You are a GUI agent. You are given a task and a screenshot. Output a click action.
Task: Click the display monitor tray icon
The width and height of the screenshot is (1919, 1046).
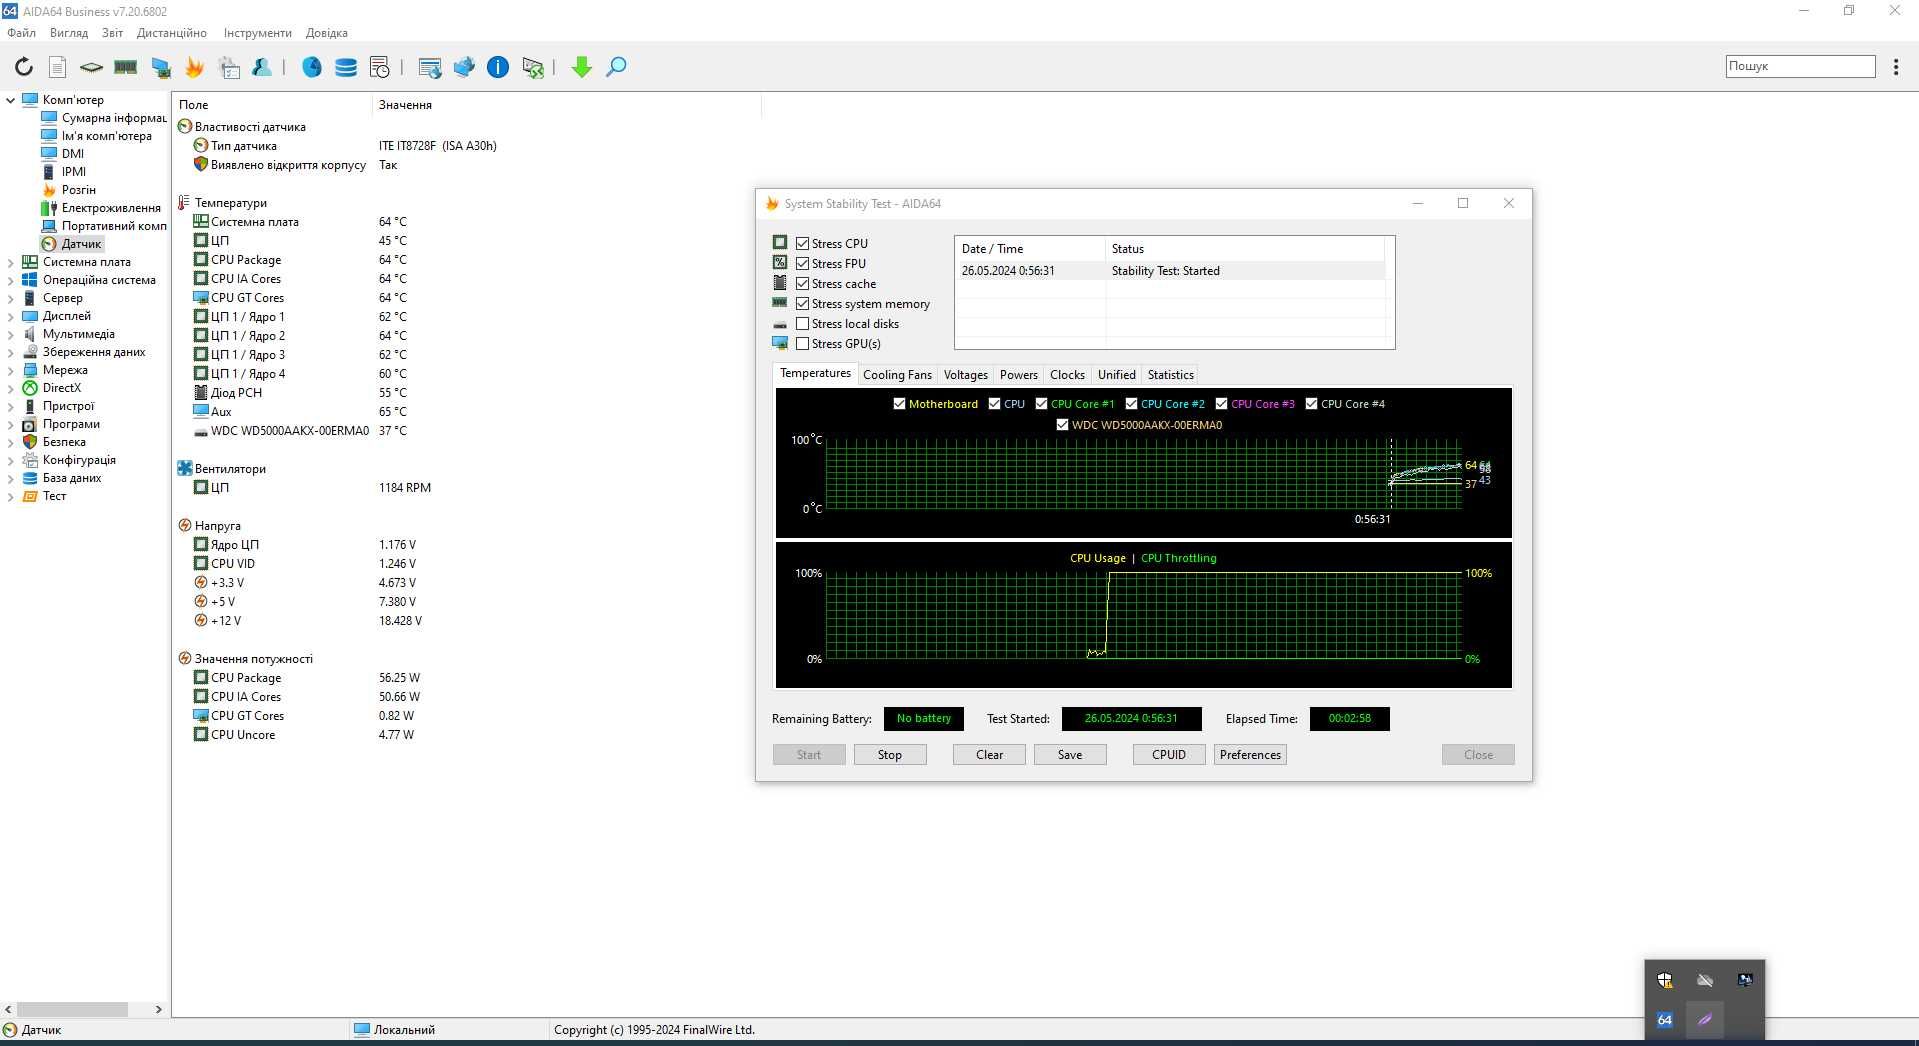tap(1745, 980)
